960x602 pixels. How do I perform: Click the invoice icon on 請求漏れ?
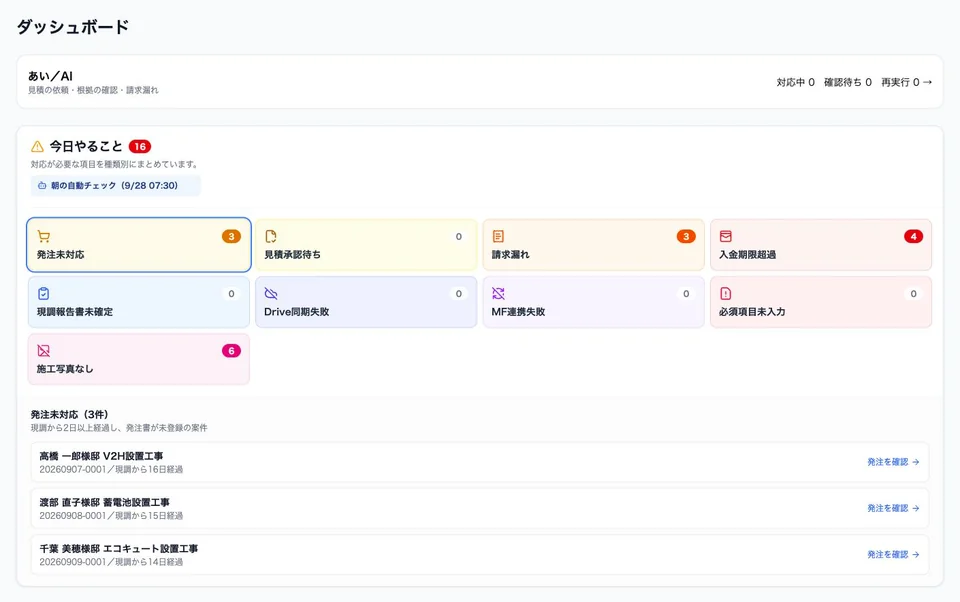[x=498, y=236]
